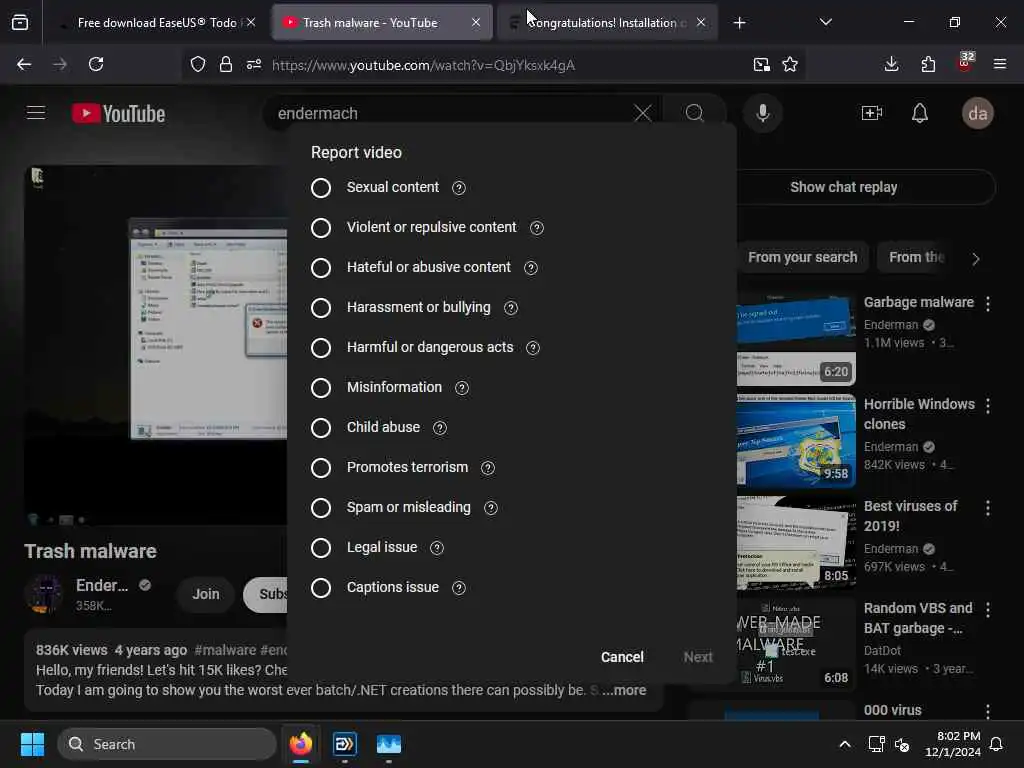Open Horrible Windows clones thumbnail
1024x768 pixels.
coord(796,441)
